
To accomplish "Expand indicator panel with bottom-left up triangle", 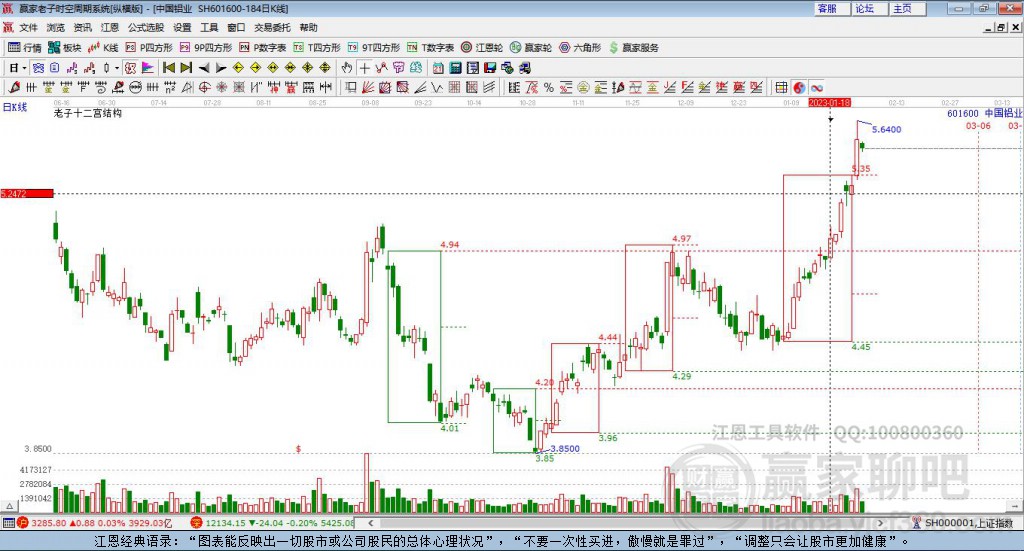I will tap(9, 506).
